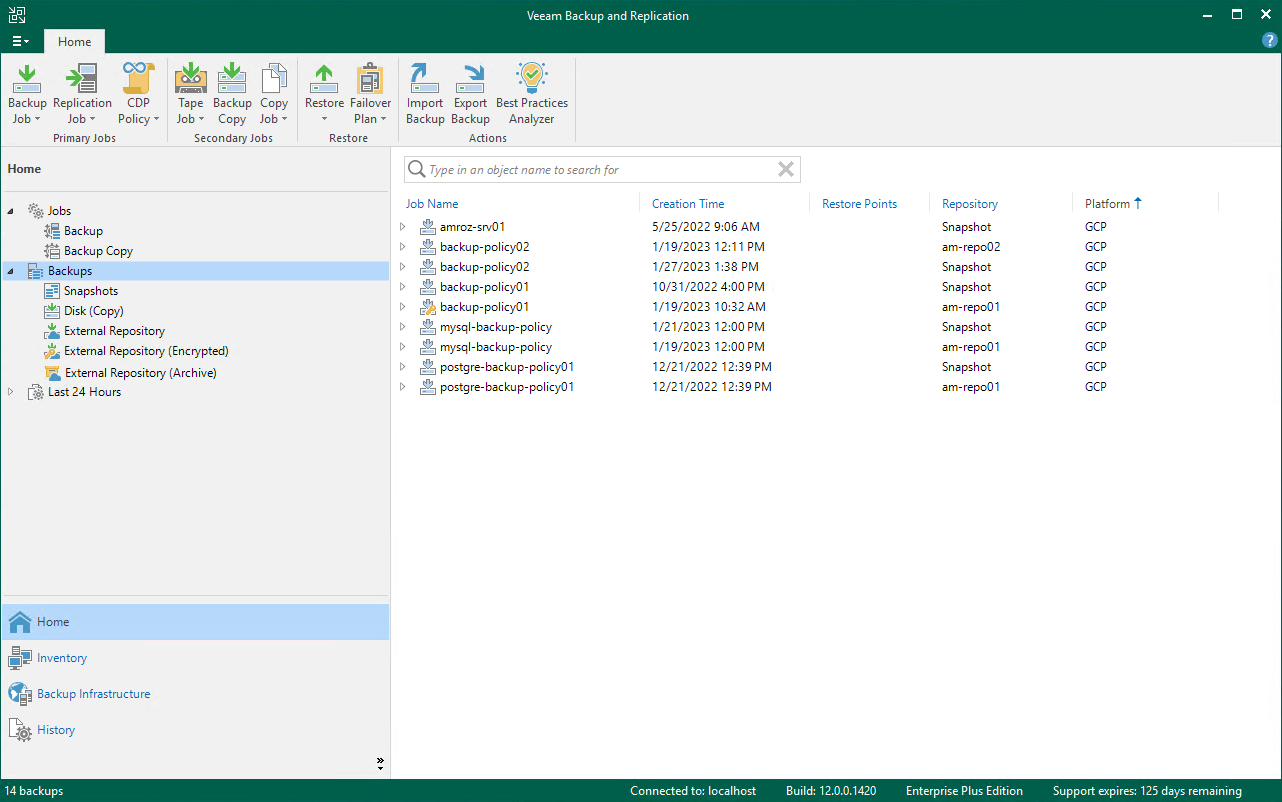Sort by the Creation Time column

tap(688, 204)
